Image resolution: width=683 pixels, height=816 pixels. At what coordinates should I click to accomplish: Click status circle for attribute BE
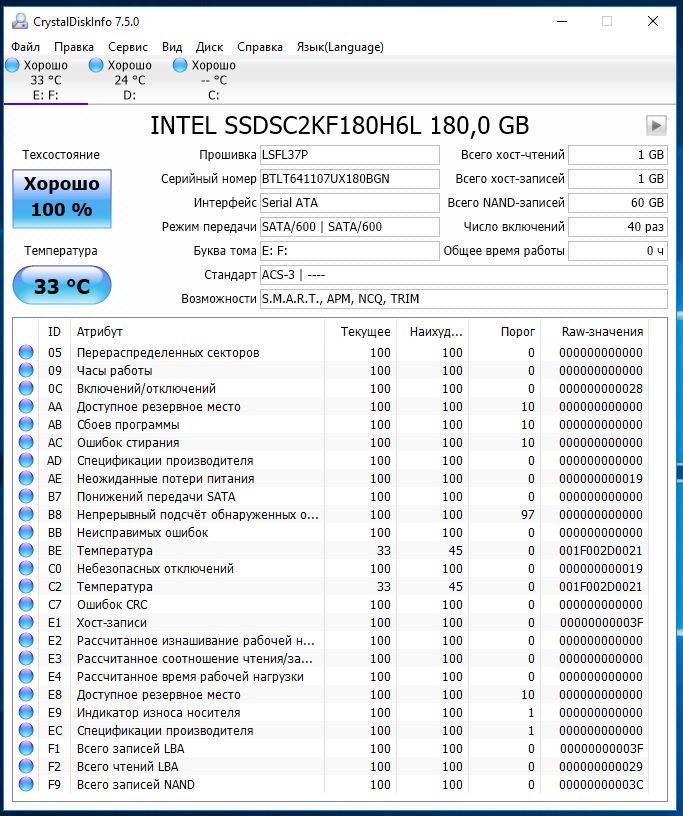[x=26, y=550]
